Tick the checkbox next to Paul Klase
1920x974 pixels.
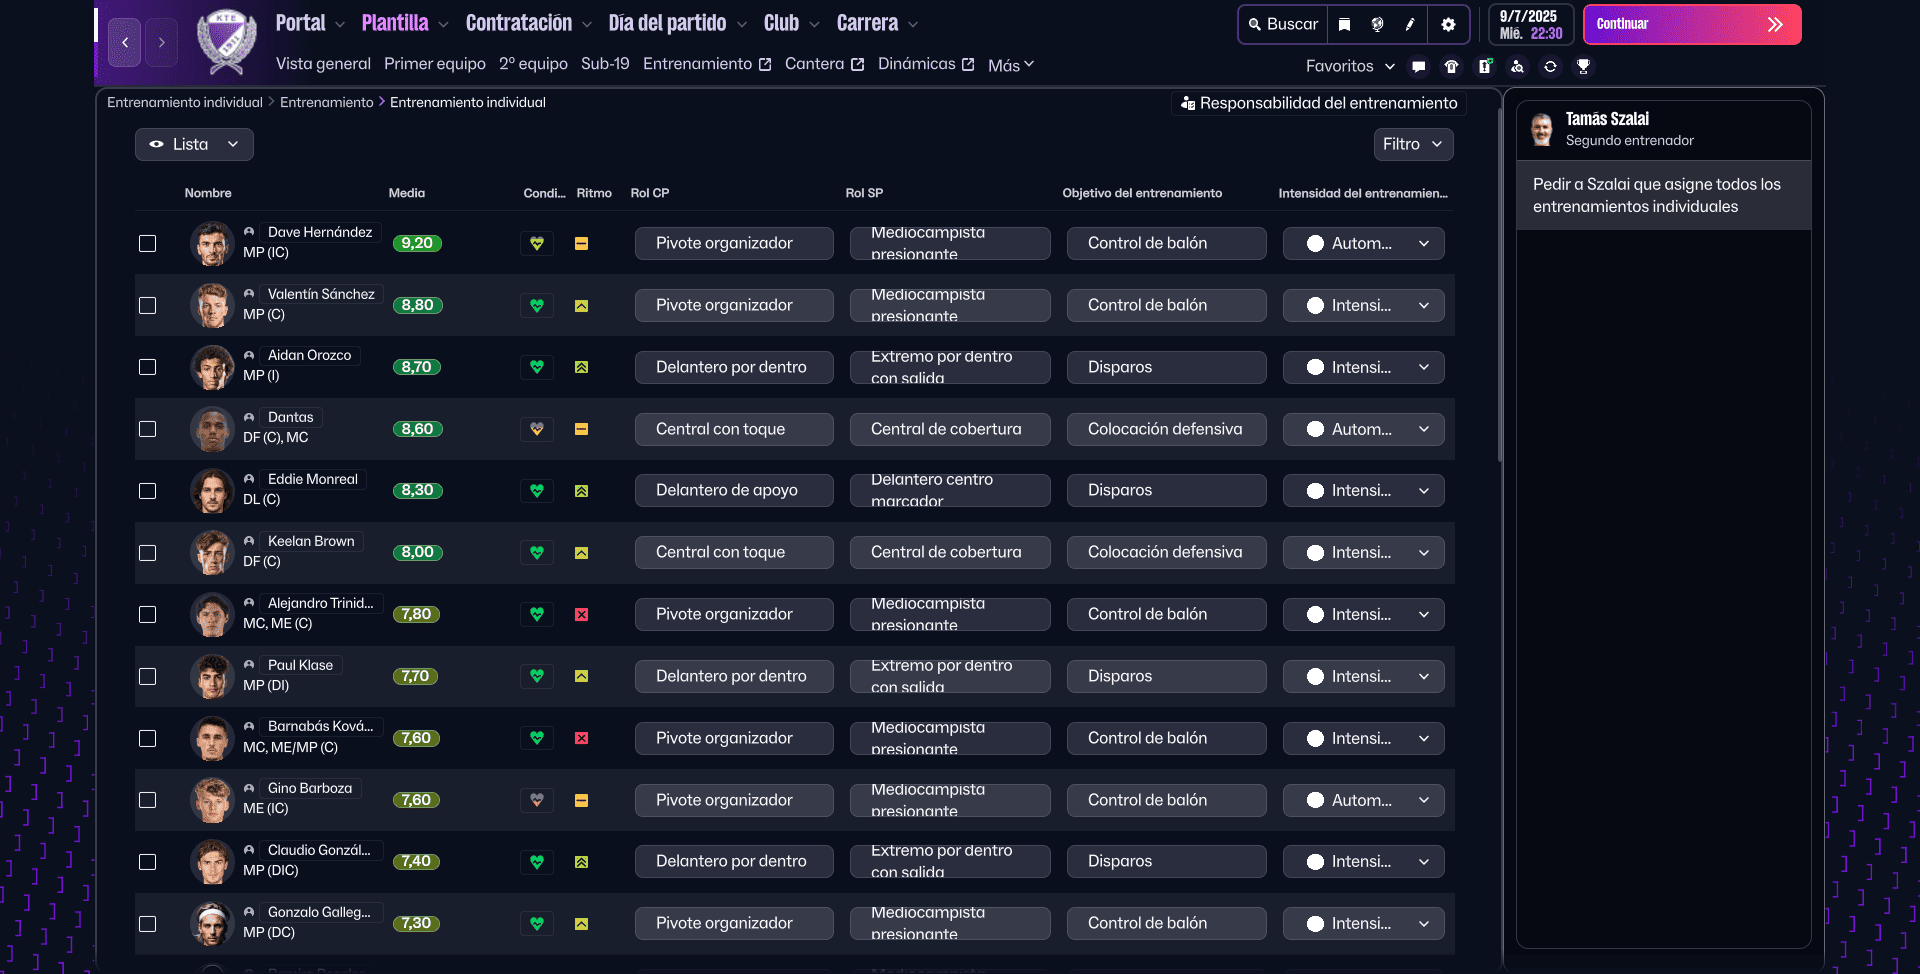coord(148,677)
